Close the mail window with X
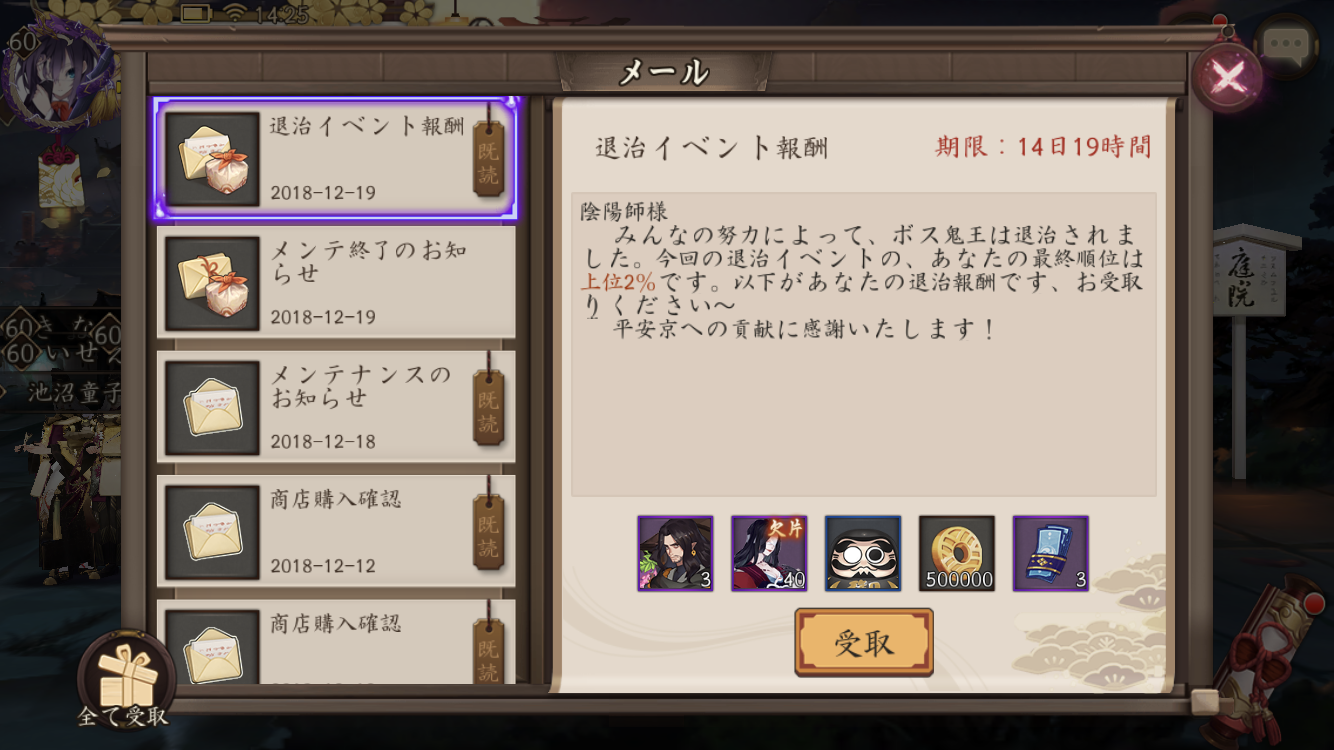1334x750 pixels. pos(1227,76)
